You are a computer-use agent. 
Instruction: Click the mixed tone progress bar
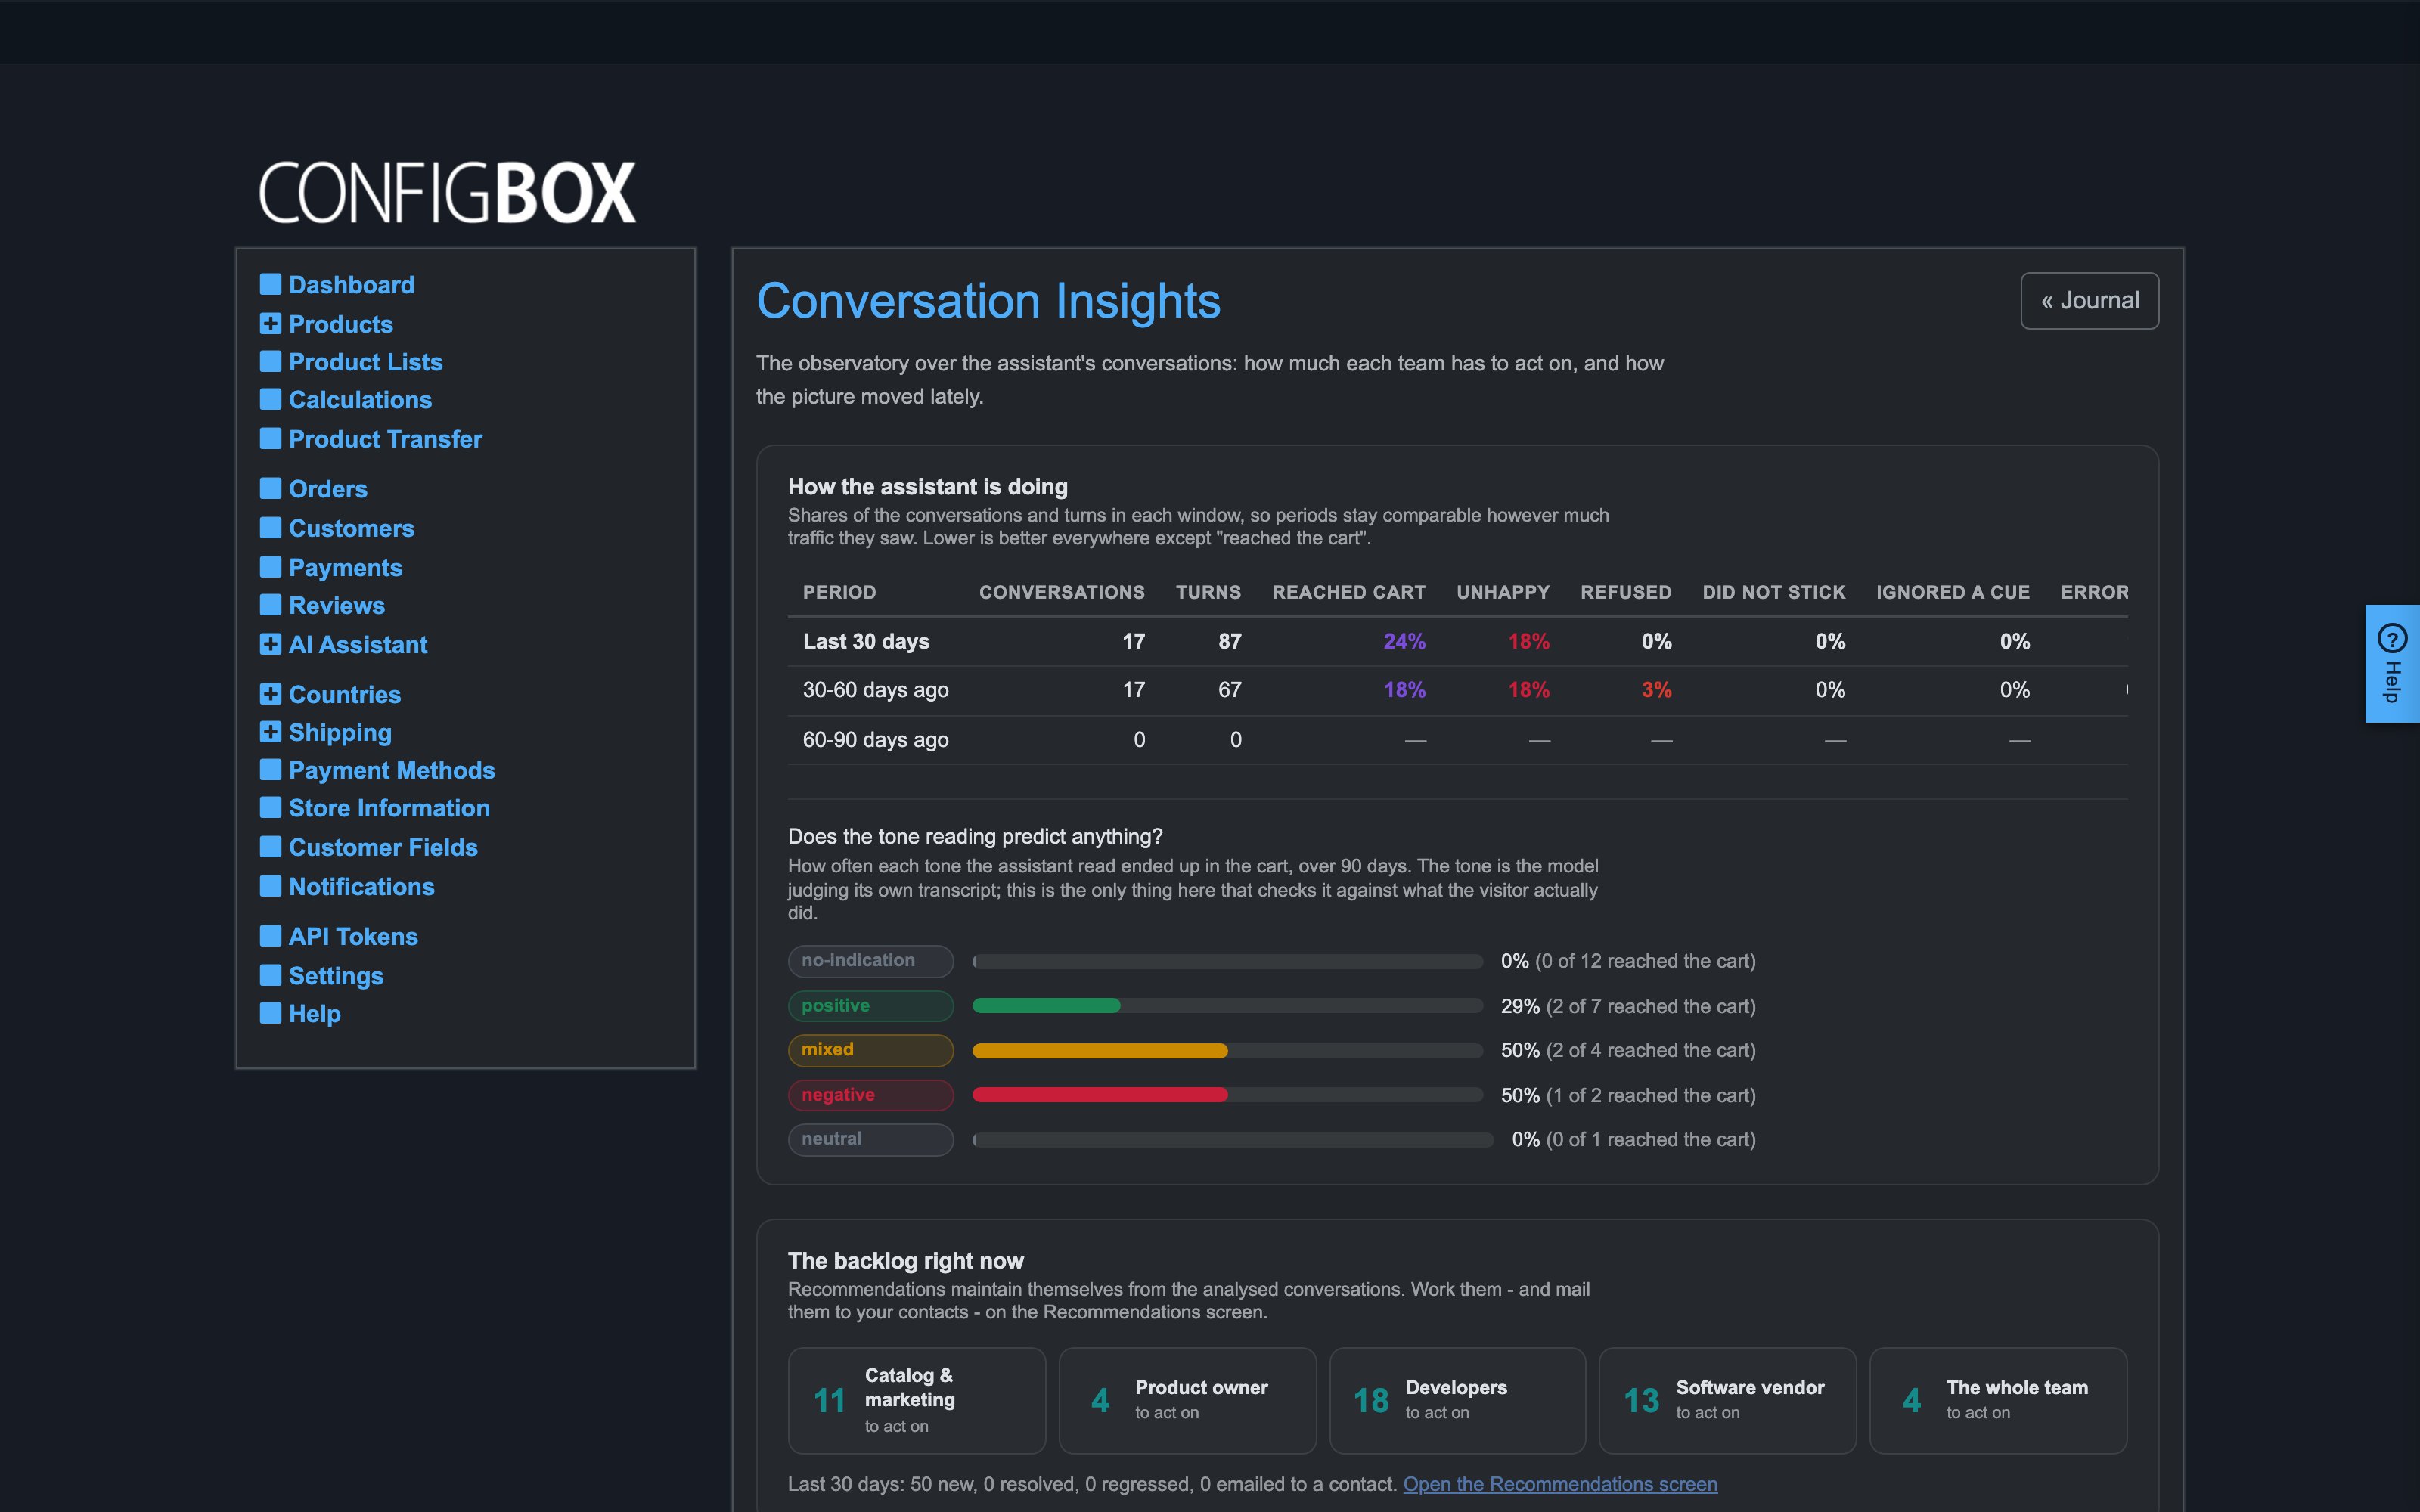click(x=1227, y=1051)
